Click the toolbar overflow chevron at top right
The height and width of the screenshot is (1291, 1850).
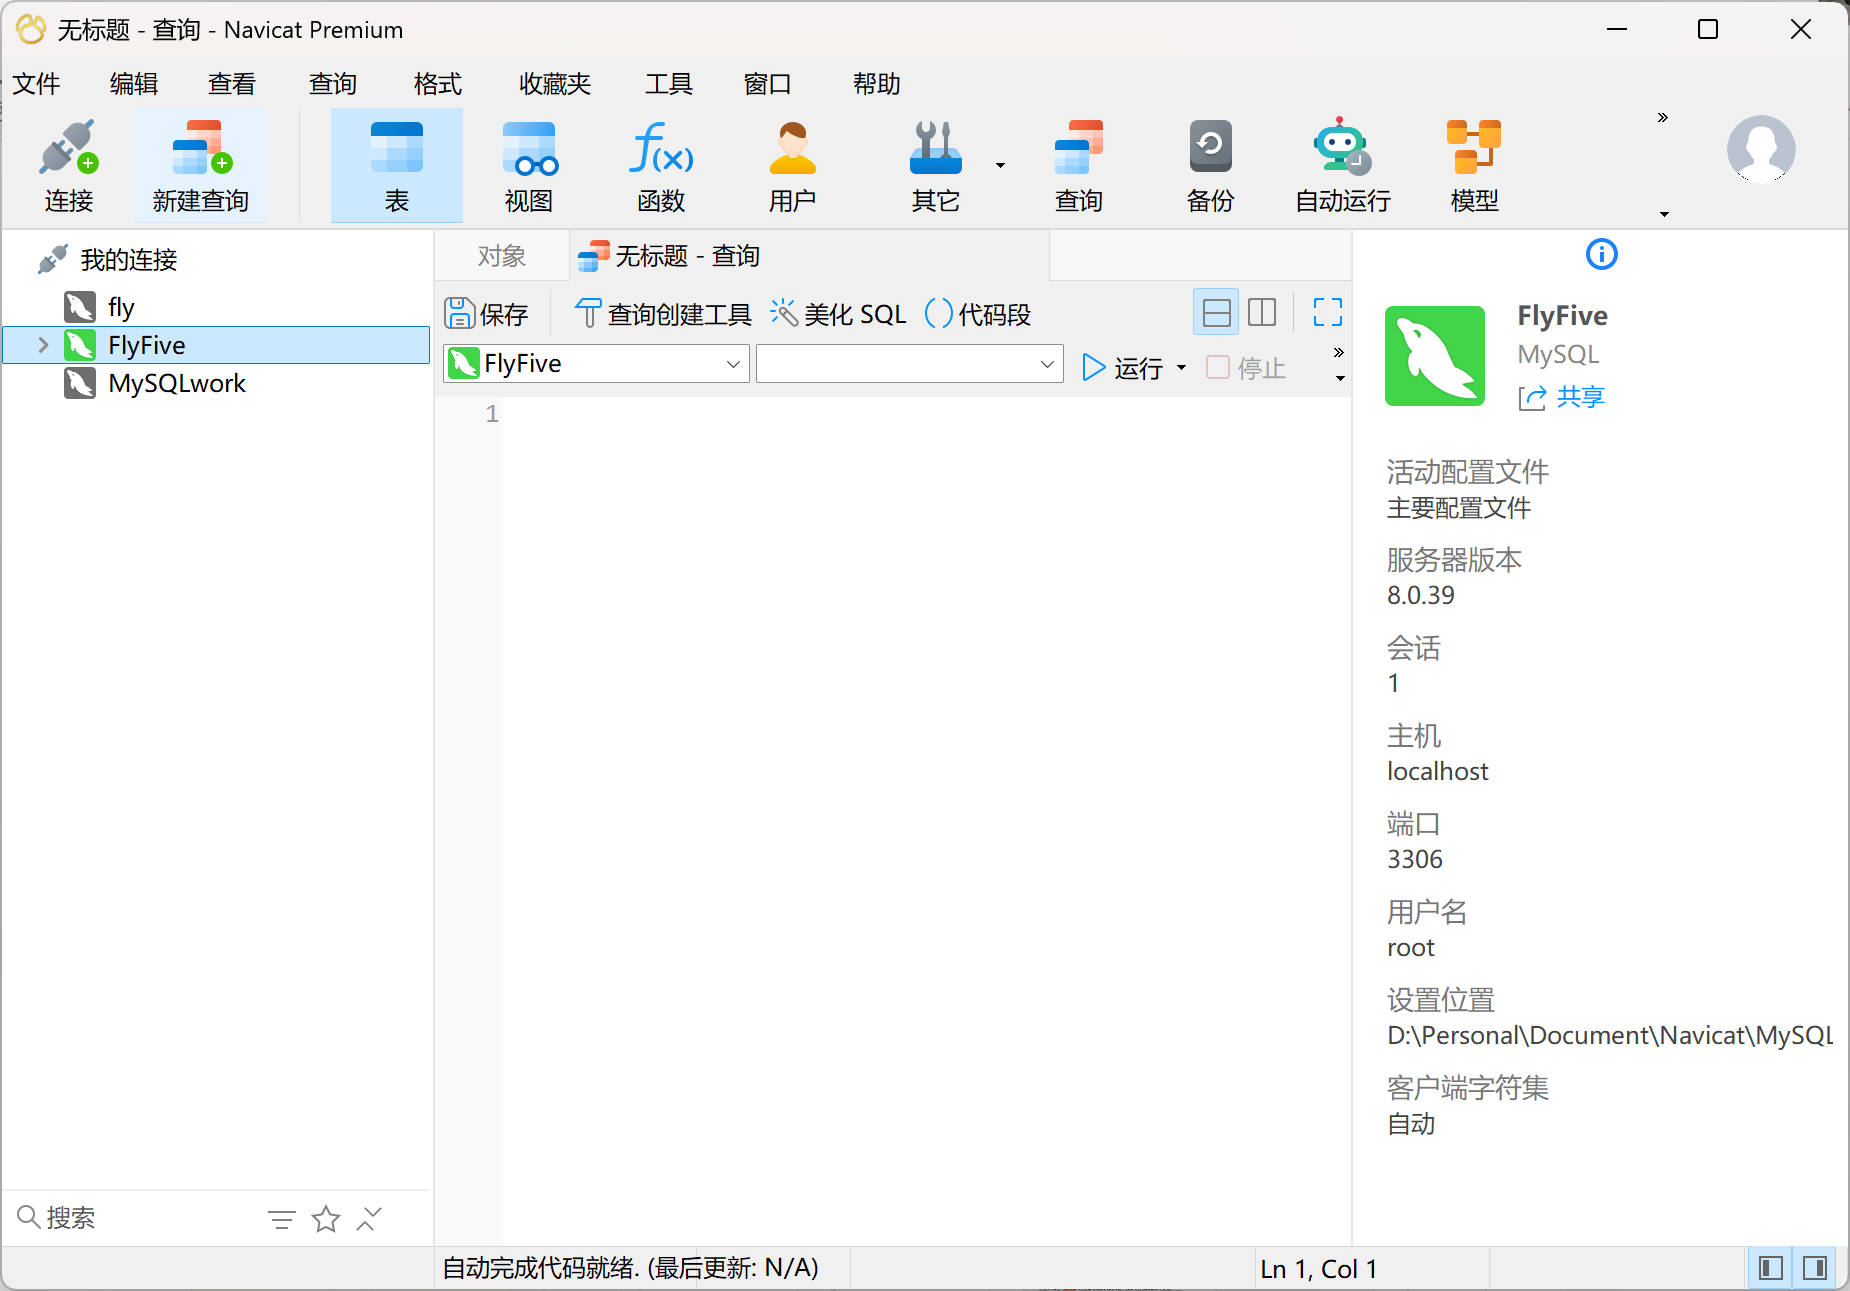click(x=1663, y=118)
